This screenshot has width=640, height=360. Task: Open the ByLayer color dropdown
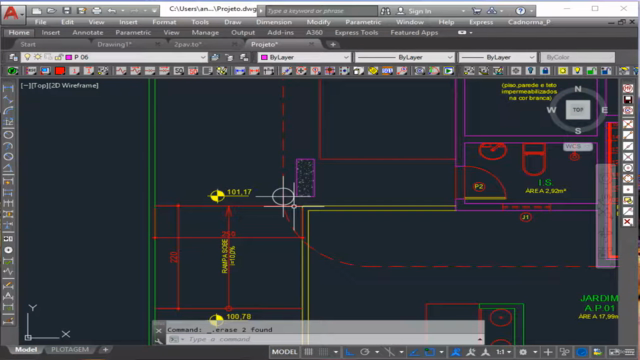[304, 57]
